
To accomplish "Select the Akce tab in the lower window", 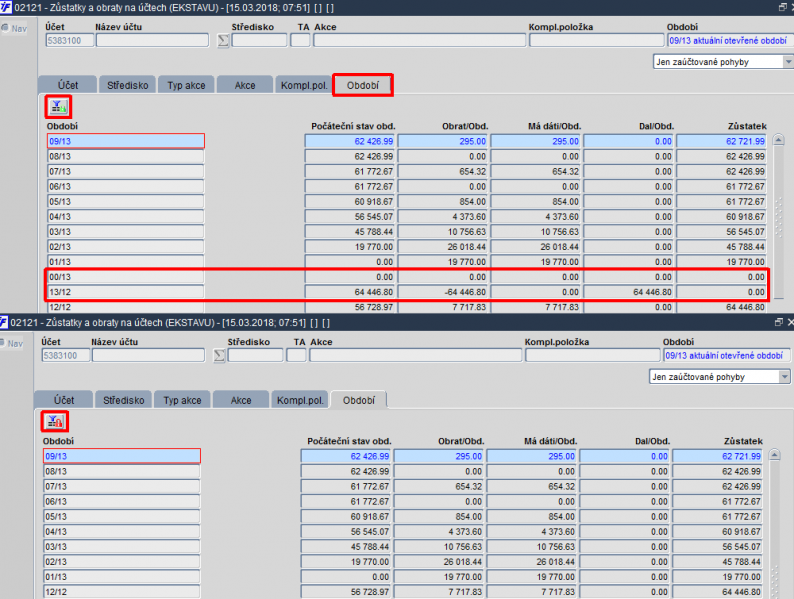I will 241,400.
